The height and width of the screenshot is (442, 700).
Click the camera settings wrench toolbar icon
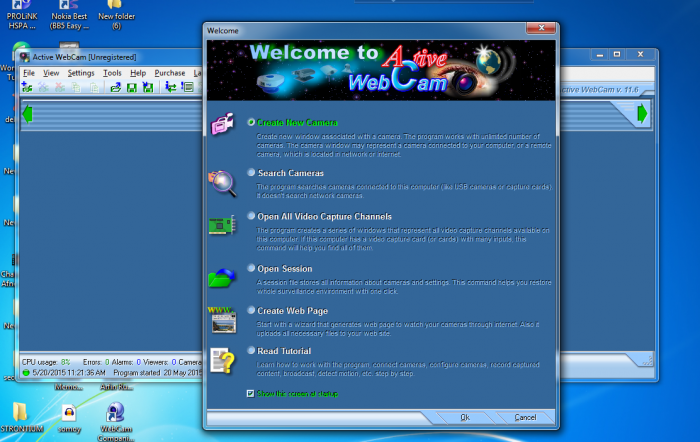tap(43, 88)
